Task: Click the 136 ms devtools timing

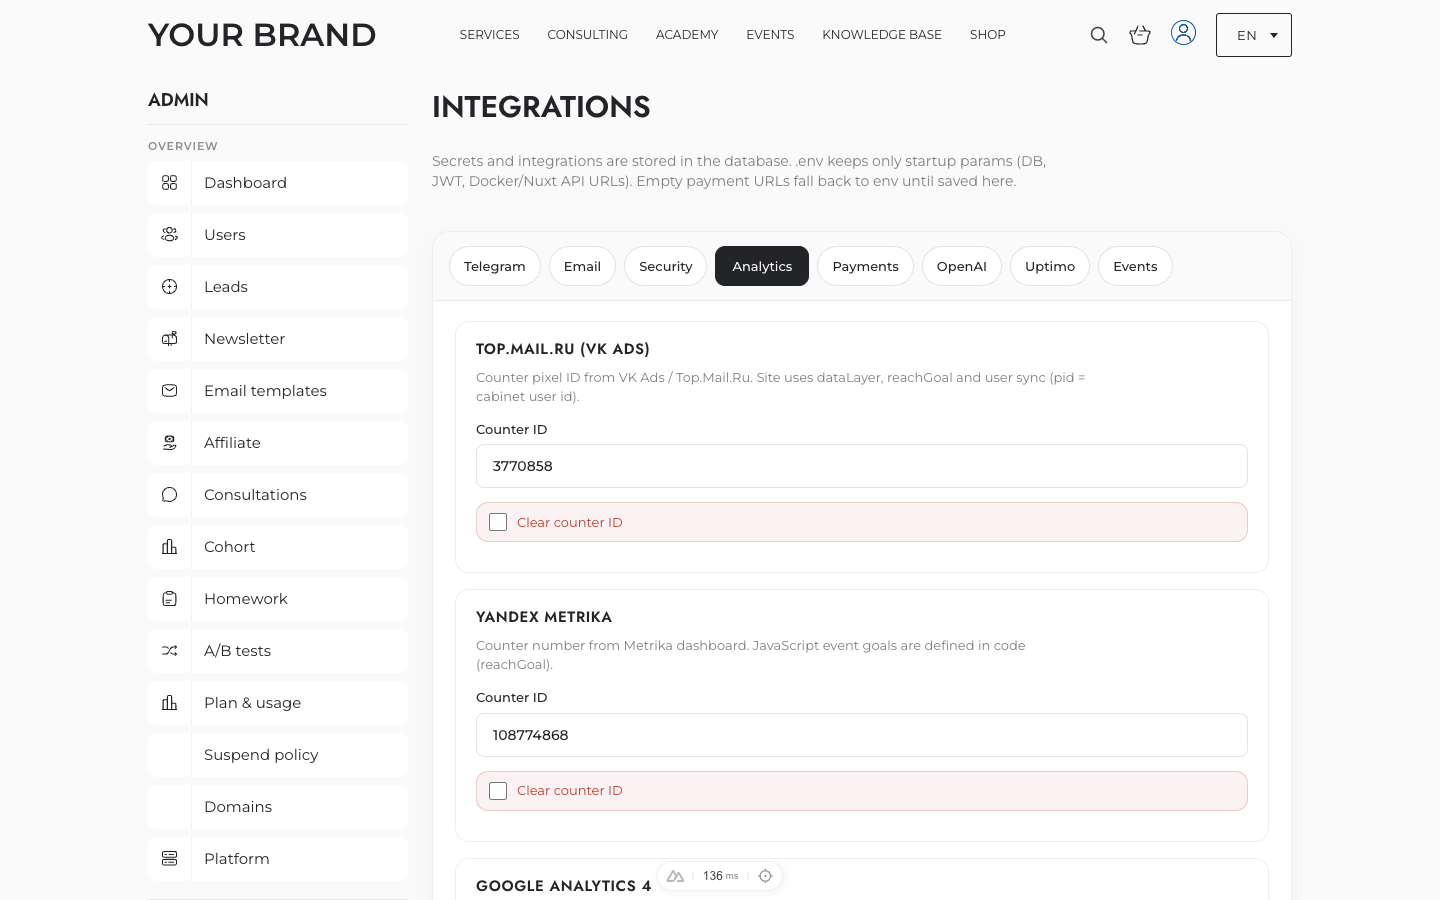Action: (720, 876)
